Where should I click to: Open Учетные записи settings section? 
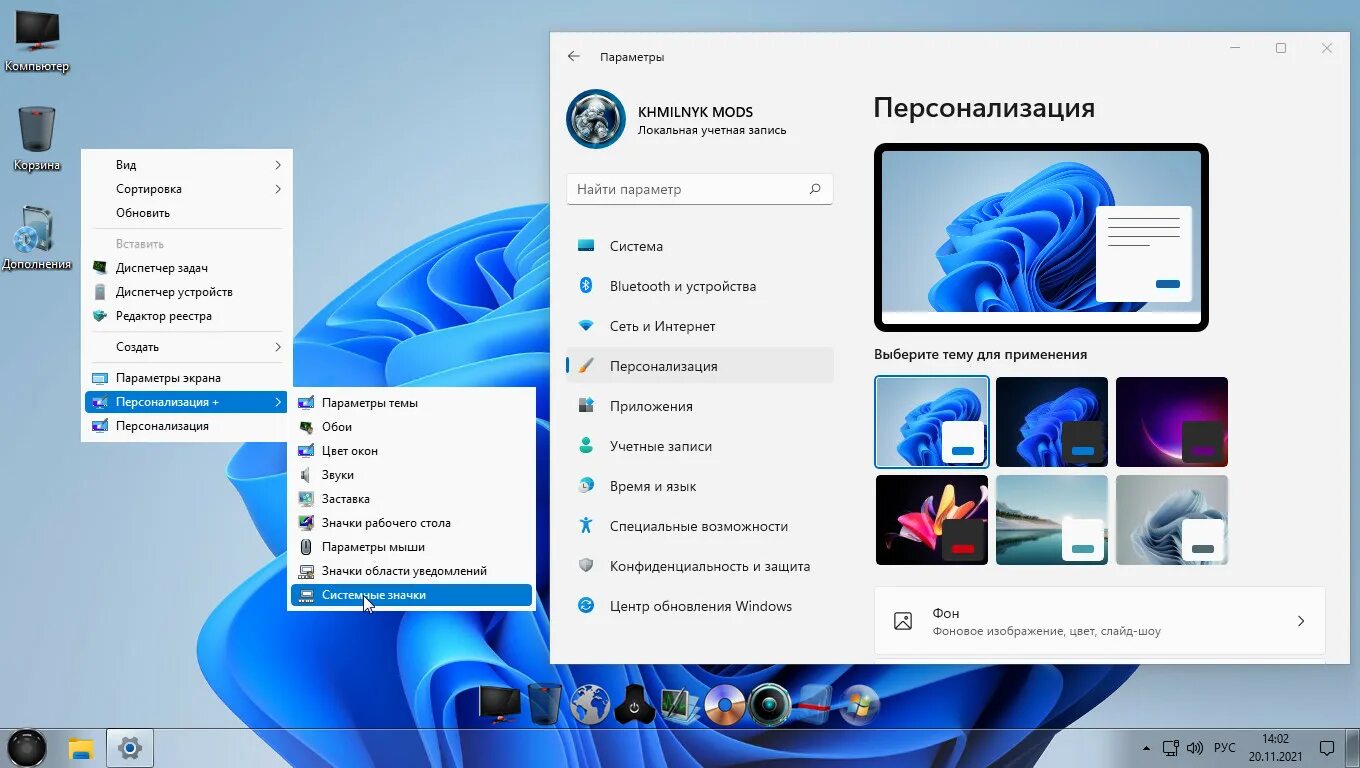(700, 446)
